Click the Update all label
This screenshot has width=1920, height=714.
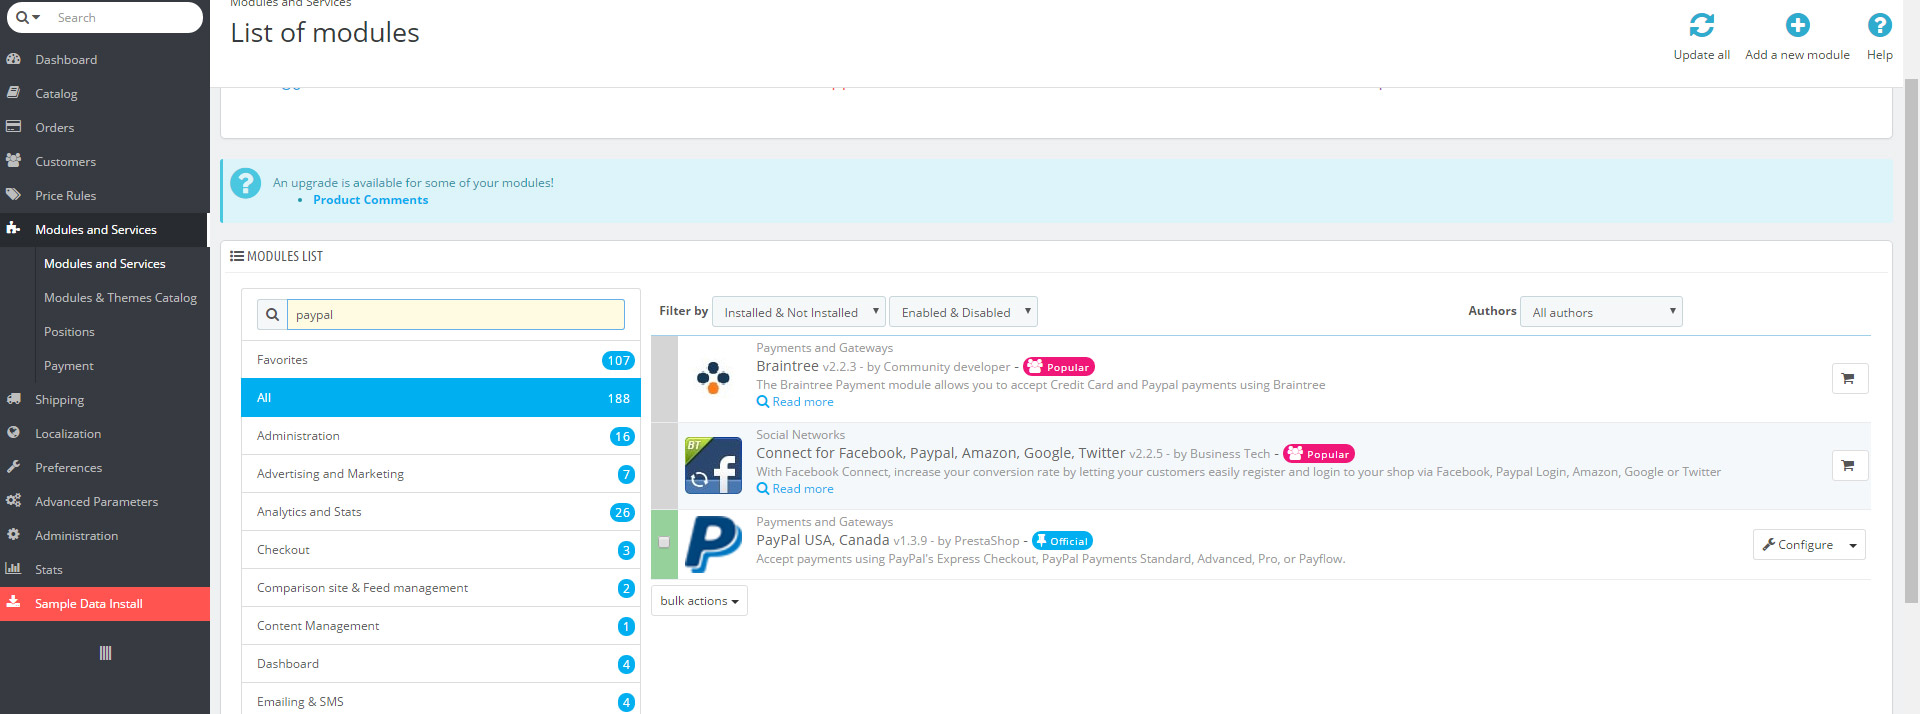pos(1701,55)
